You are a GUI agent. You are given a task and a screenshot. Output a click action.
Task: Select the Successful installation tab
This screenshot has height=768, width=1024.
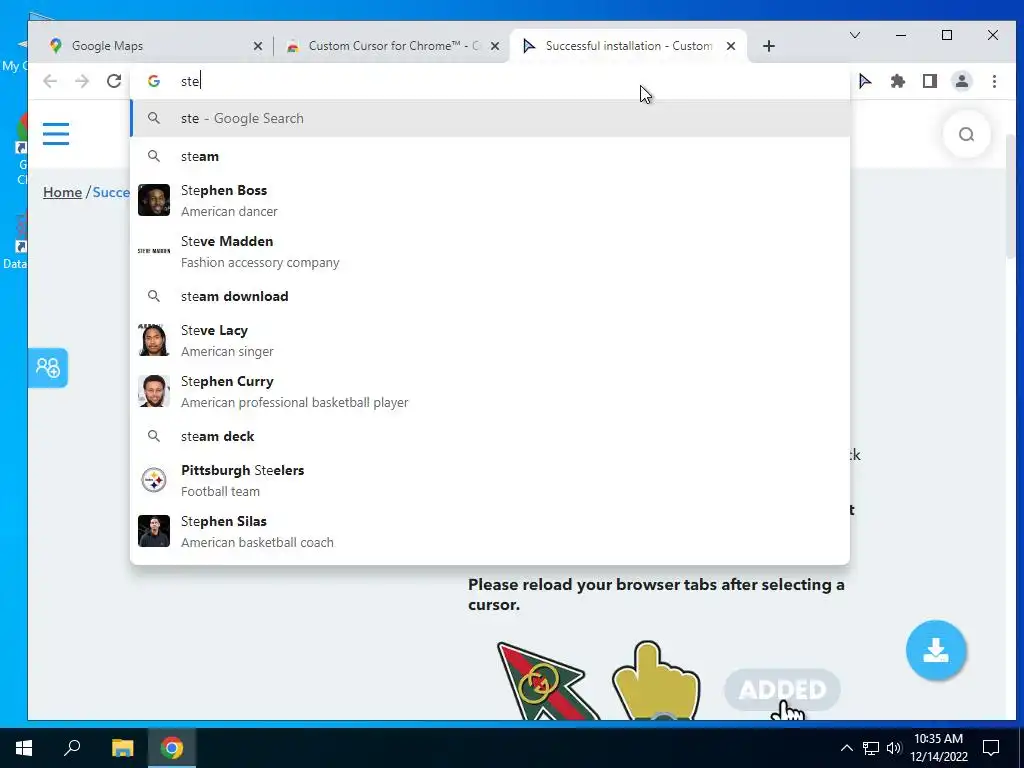coord(628,46)
